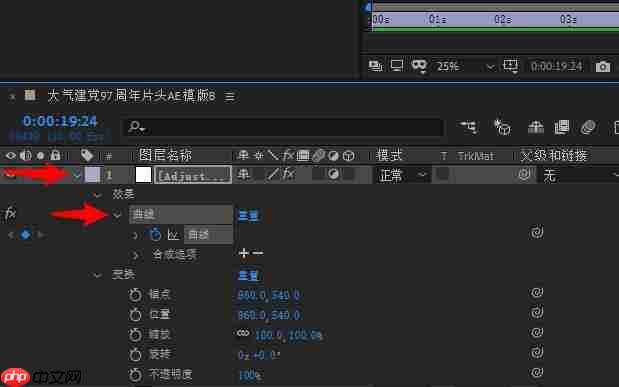Click the graph icon beside 曲线 property

(173, 235)
